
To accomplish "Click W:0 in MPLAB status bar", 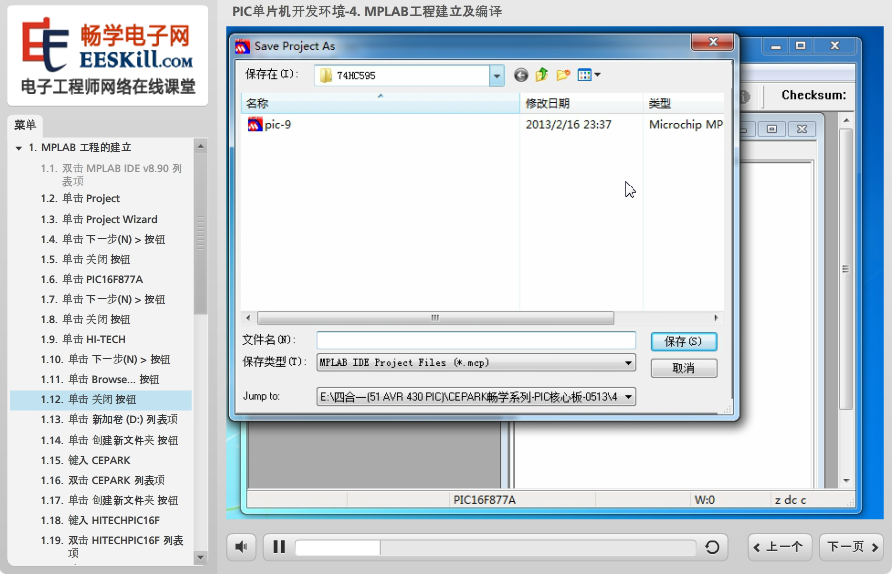I will 704,500.
